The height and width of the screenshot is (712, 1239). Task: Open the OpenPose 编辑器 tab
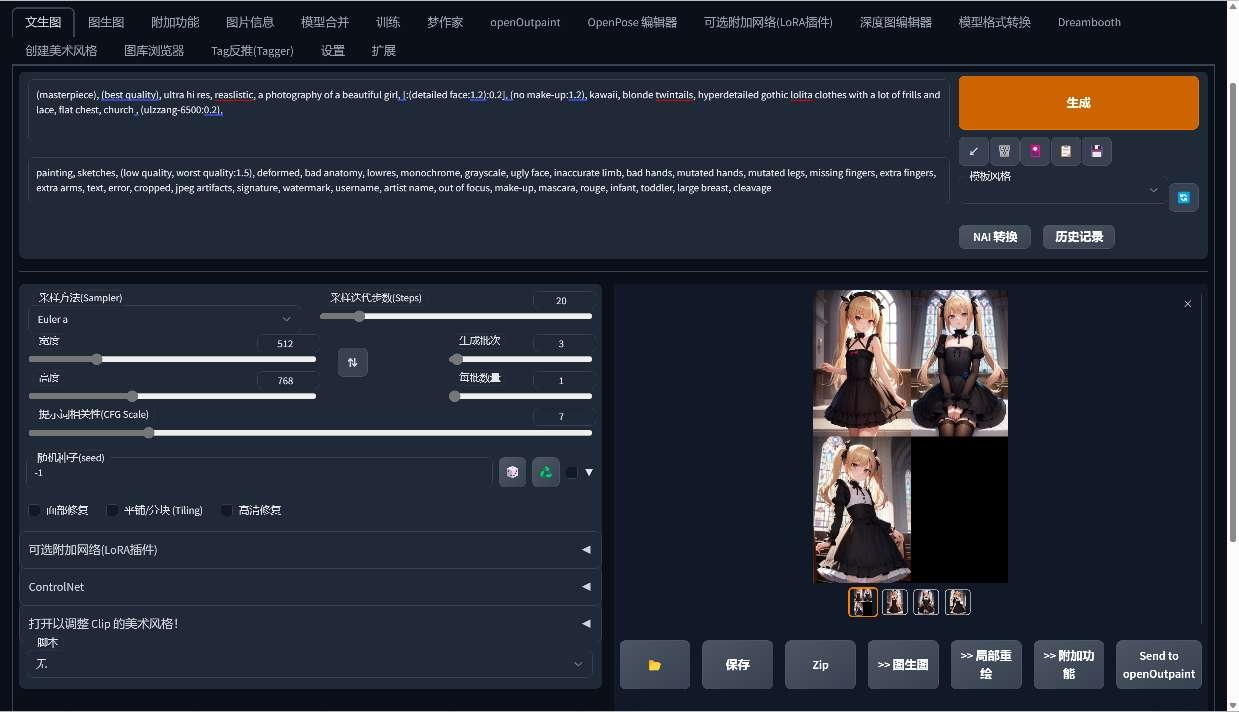tap(632, 22)
